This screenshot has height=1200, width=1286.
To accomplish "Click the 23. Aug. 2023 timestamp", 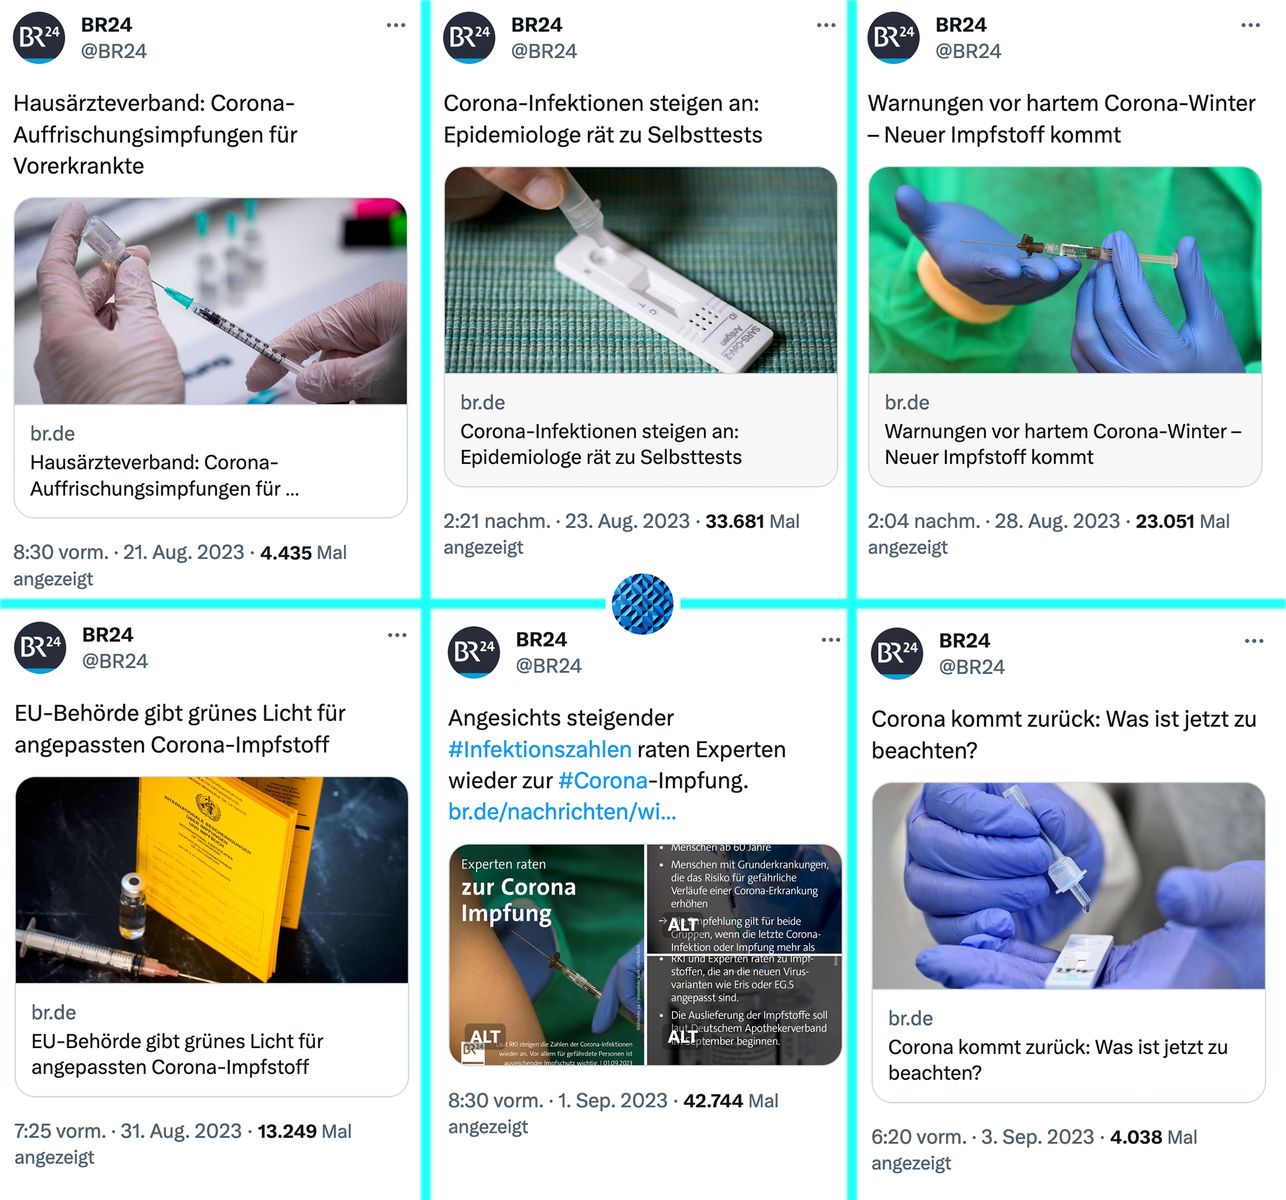I will (627, 521).
